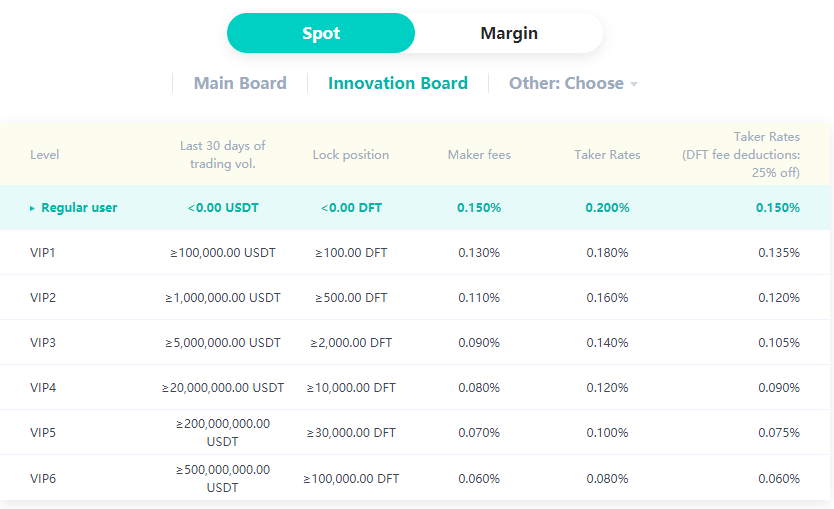Screen dimensions: 834x509
Task: Select the Regular user row
Action: (x=78, y=208)
